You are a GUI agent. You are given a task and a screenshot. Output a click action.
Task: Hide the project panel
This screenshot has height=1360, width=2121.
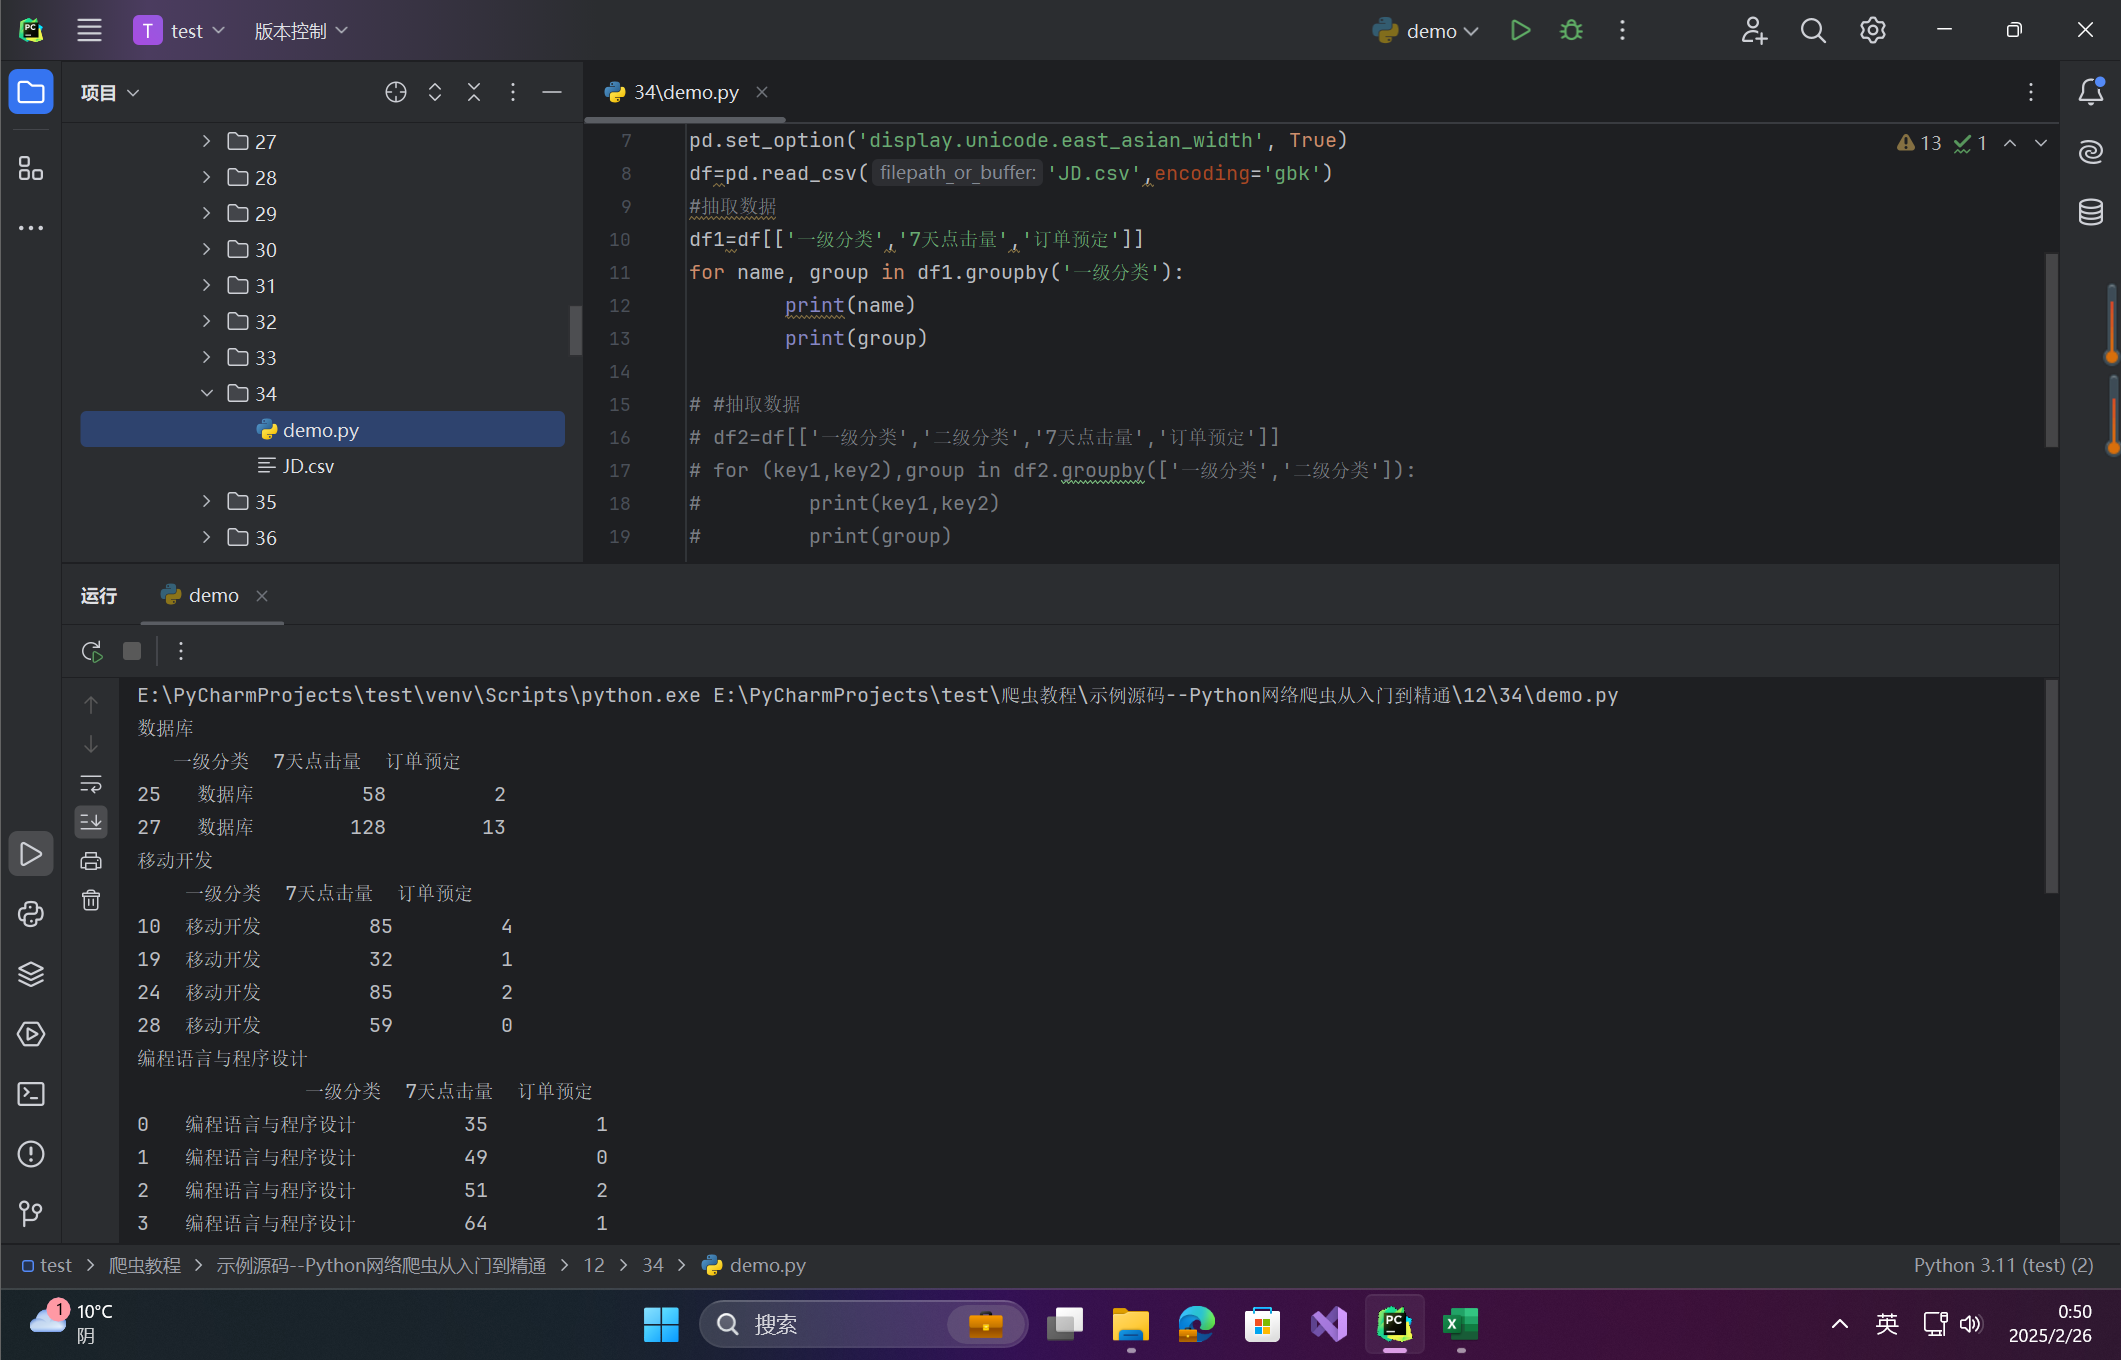pyautogui.click(x=552, y=92)
